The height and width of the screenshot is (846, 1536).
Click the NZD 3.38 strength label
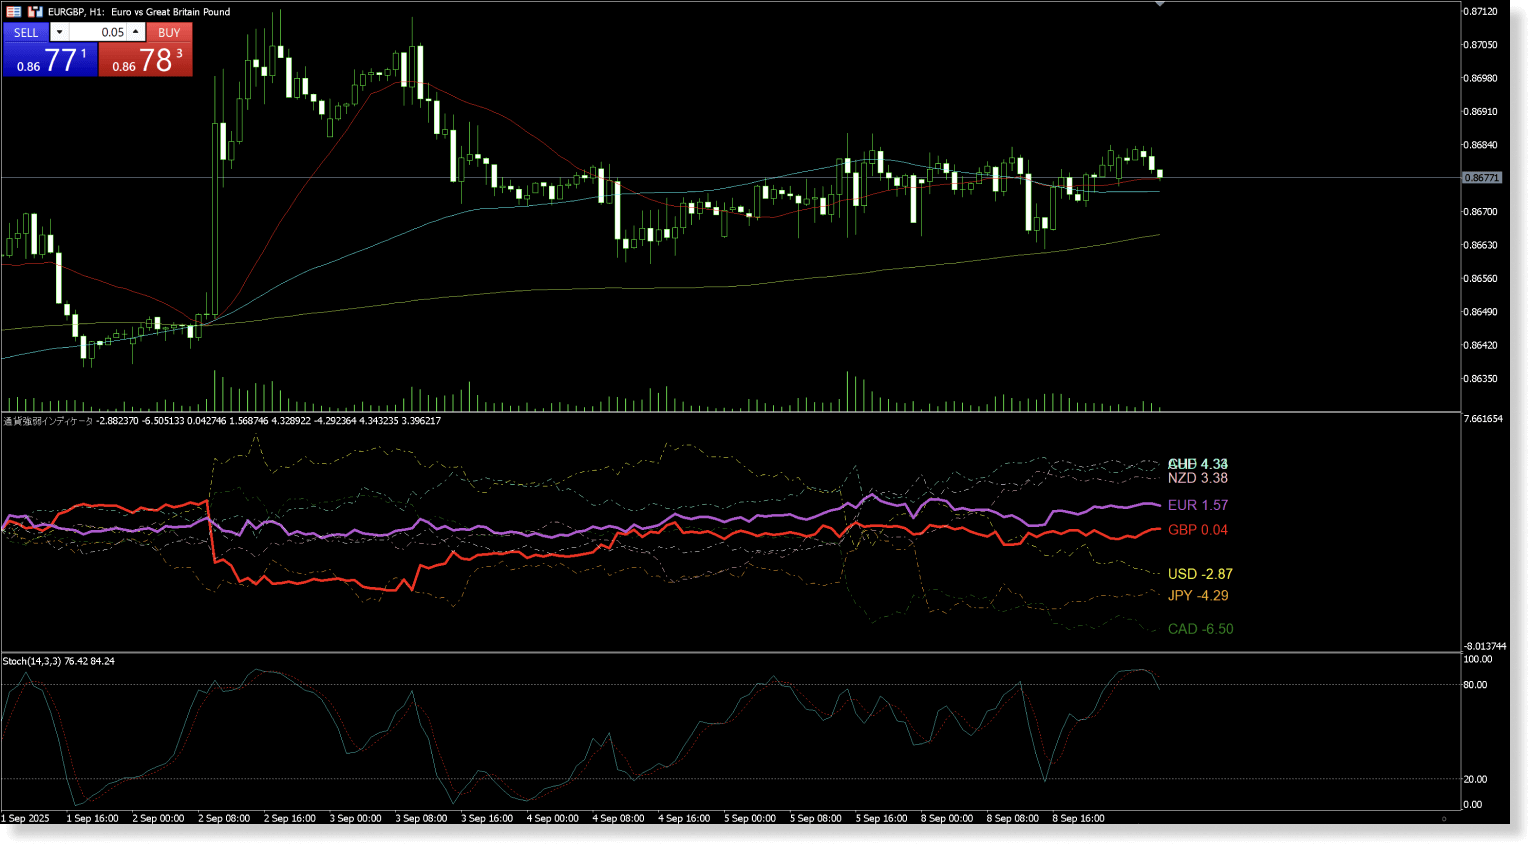coord(1198,478)
